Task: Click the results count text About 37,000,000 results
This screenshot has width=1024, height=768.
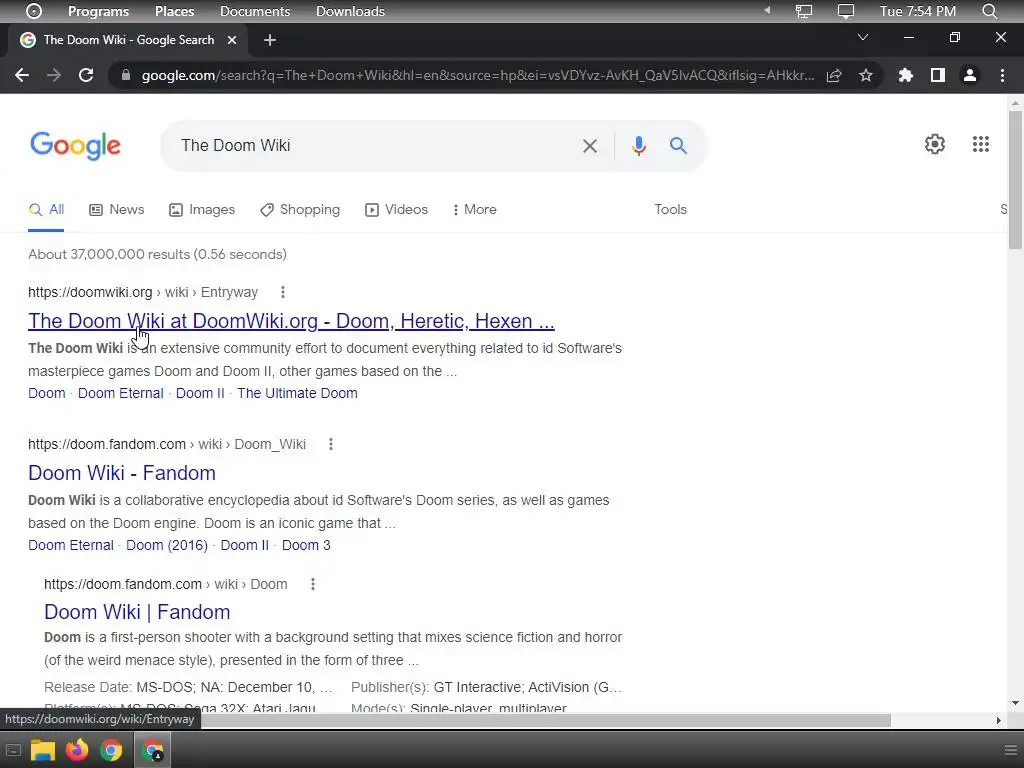Action: click(157, 254)
